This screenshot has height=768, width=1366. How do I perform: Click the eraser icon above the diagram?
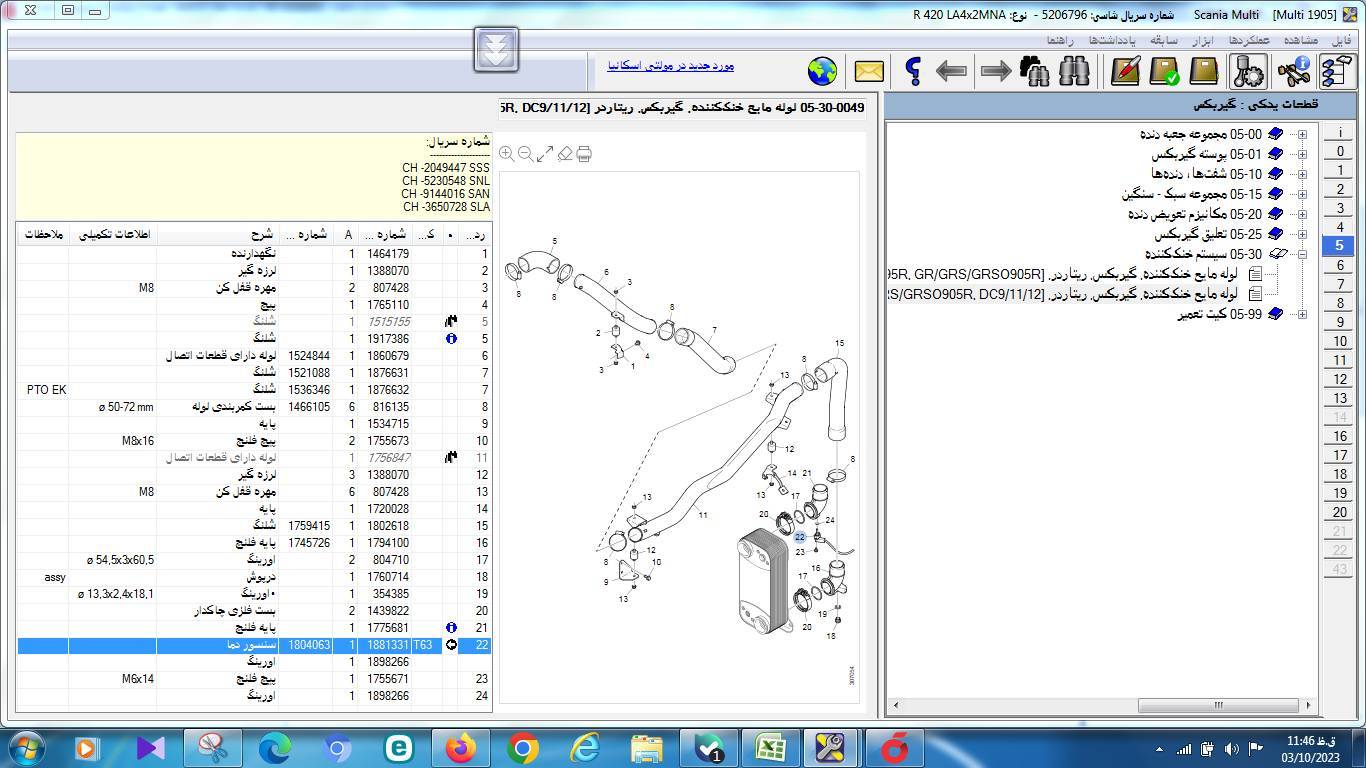coord(565,154)
